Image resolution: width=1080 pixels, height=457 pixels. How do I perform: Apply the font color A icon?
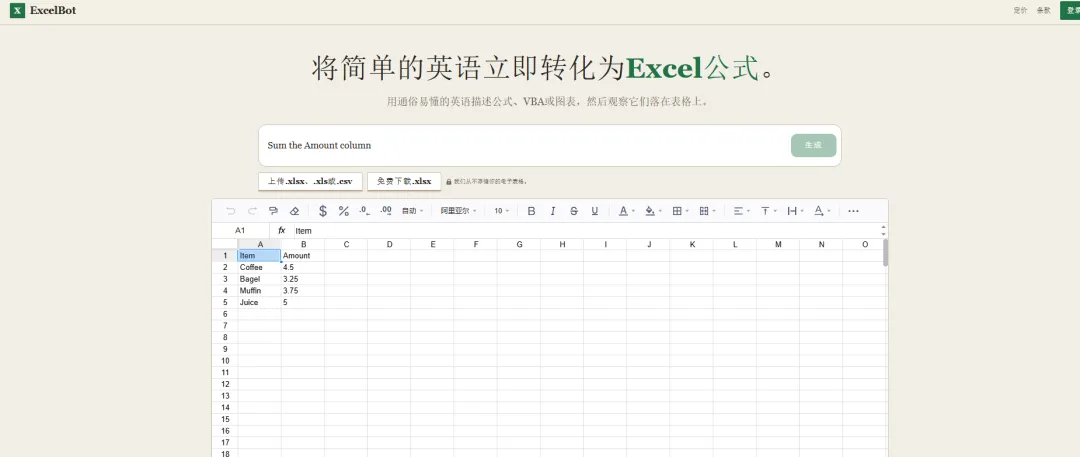[623, 211]
